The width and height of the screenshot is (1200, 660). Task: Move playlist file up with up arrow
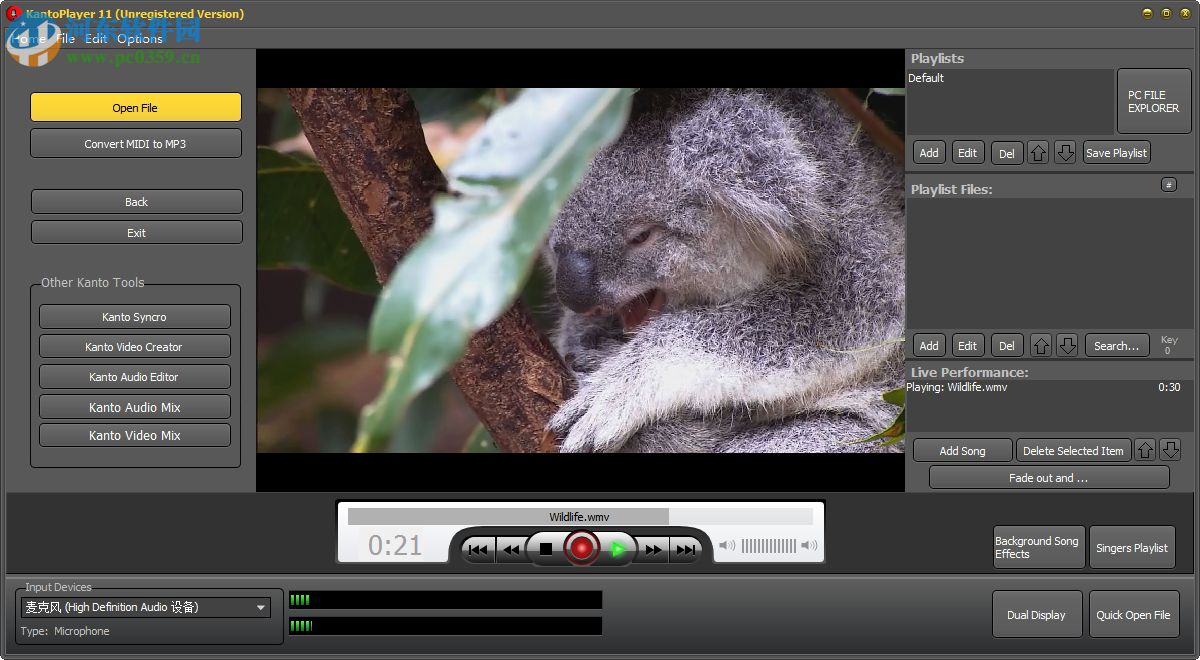click(1042, 345)
